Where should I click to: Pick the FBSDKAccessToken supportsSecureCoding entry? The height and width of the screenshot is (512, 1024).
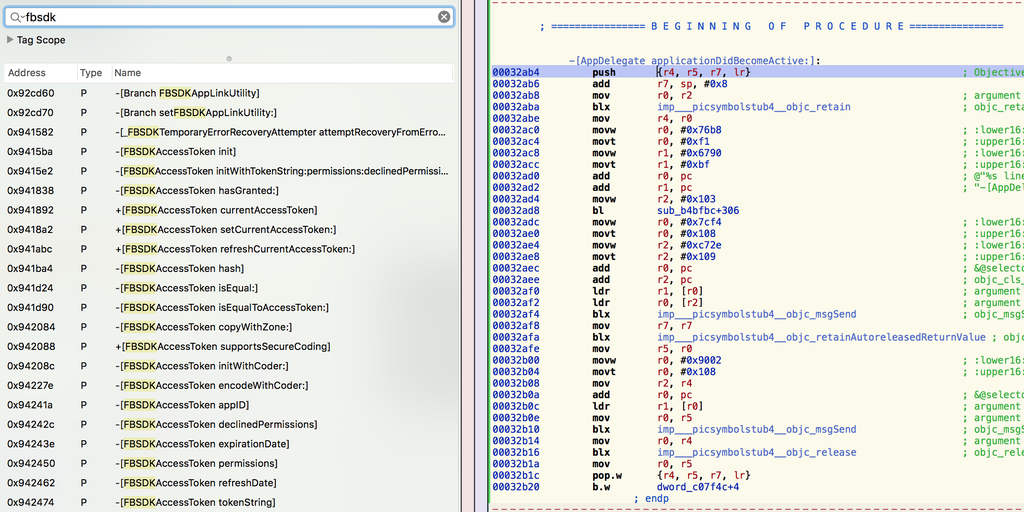click(x=222, y=347)
